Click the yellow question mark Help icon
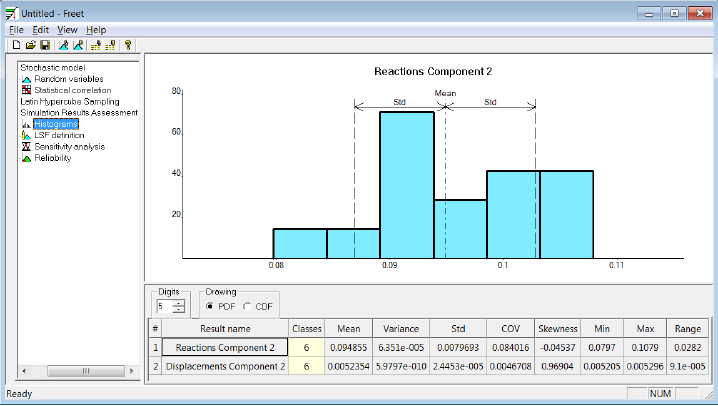This screenshot has height=406, width=718. coord(128,45)
